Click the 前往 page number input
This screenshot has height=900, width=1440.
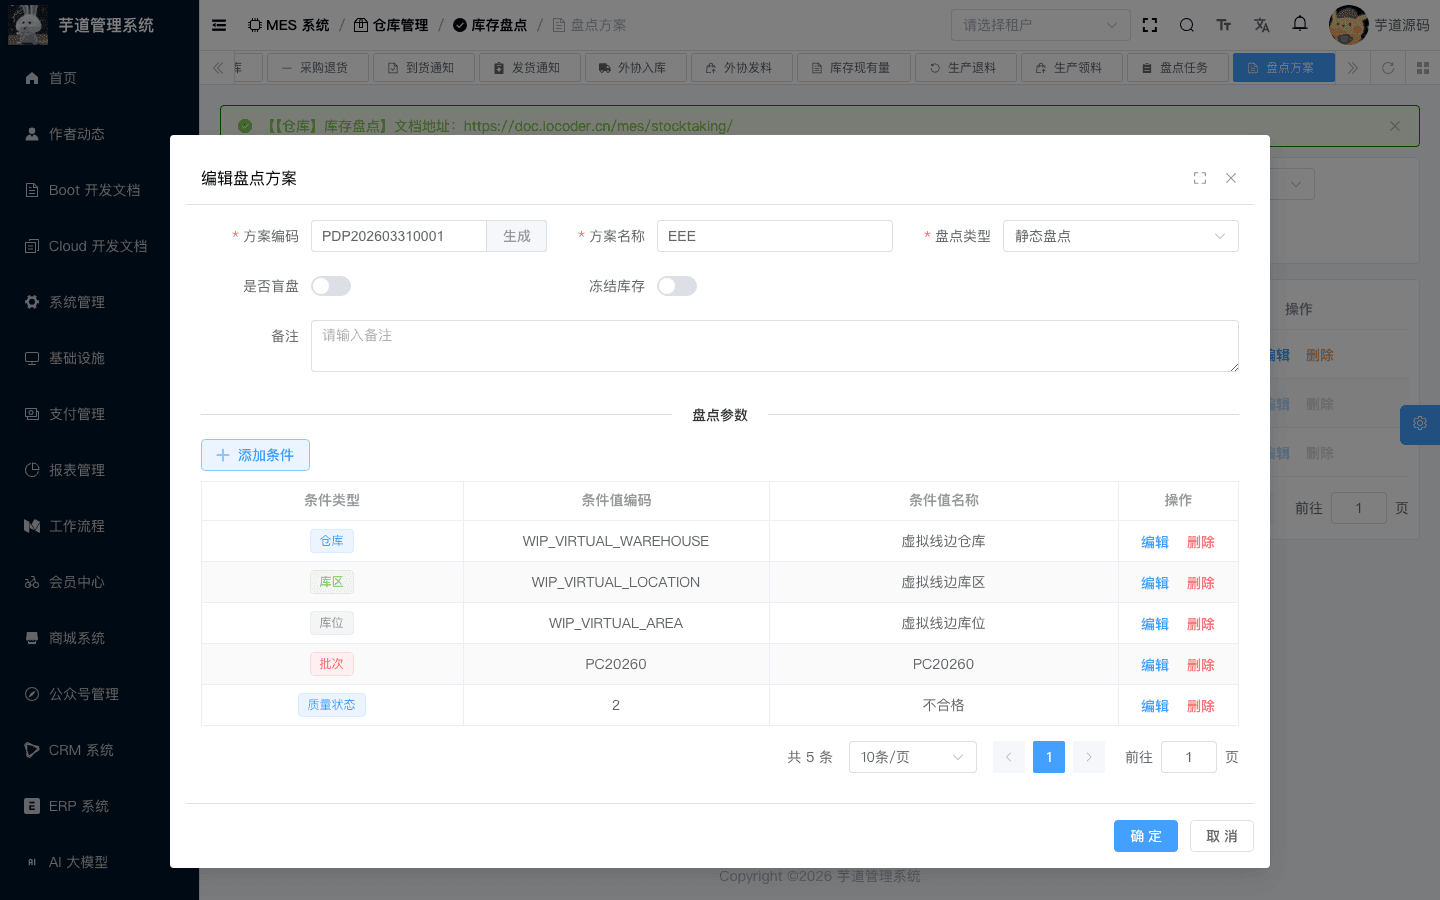click(x=1188, y=757)
